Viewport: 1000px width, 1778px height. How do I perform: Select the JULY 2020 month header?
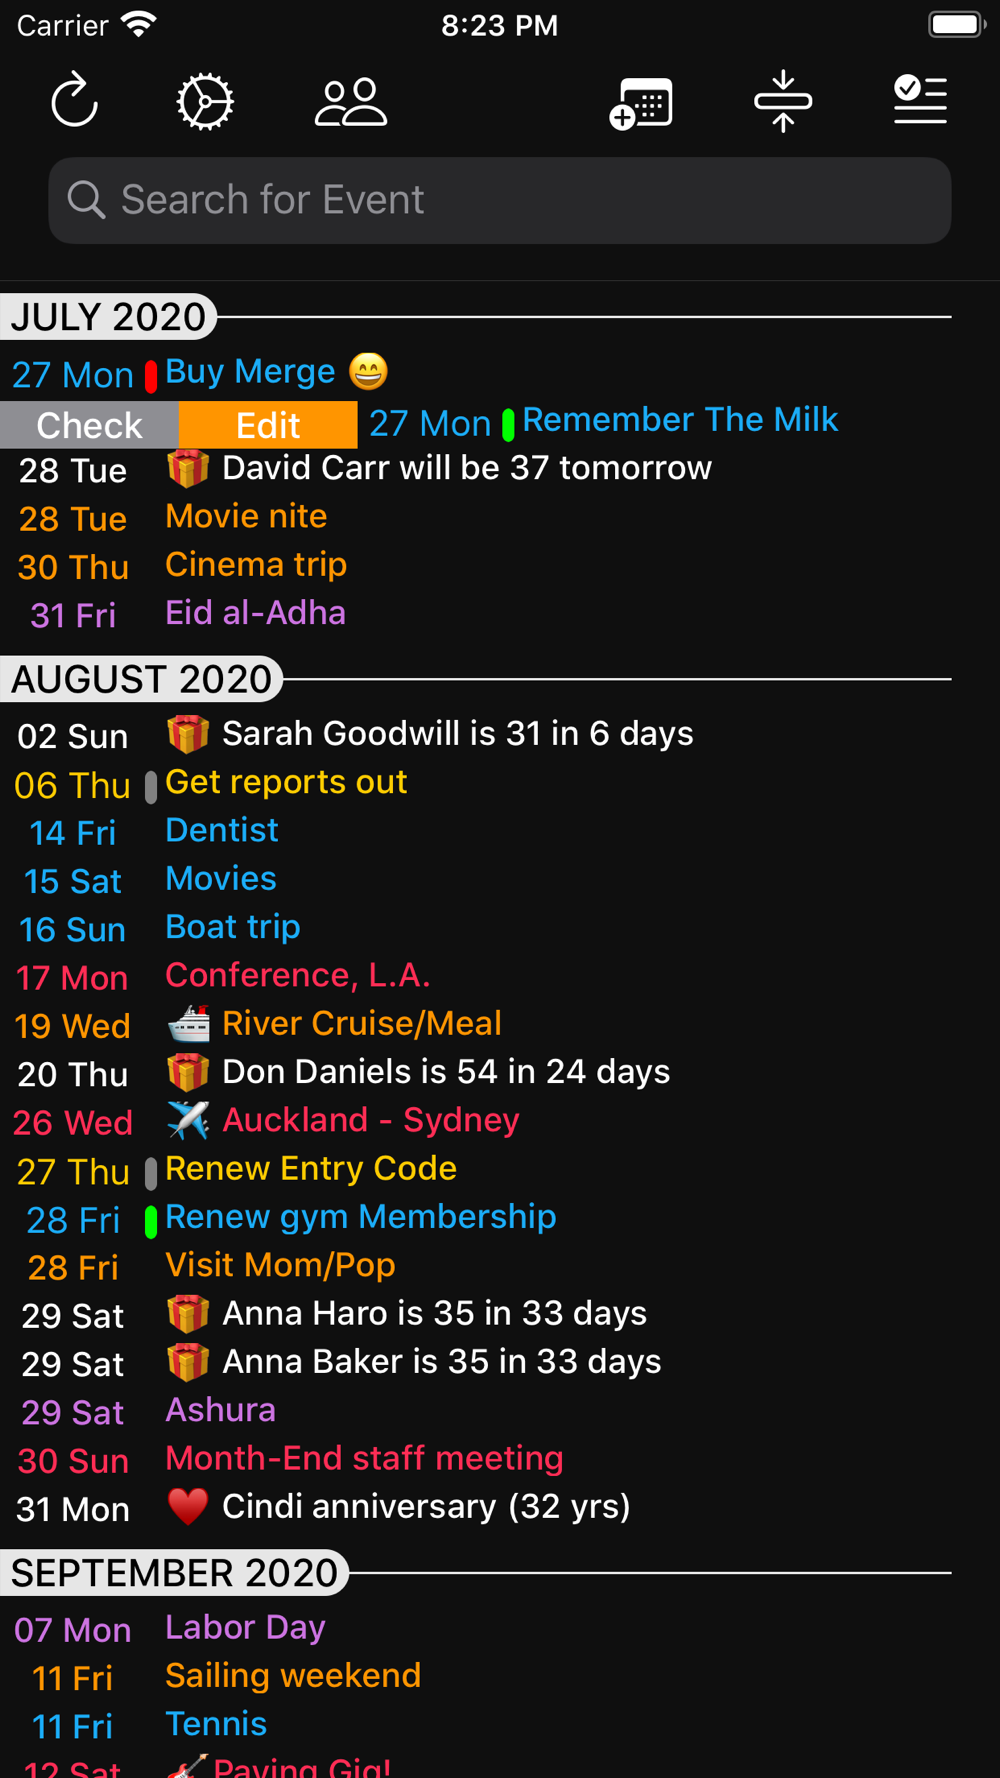coord(108,317)
